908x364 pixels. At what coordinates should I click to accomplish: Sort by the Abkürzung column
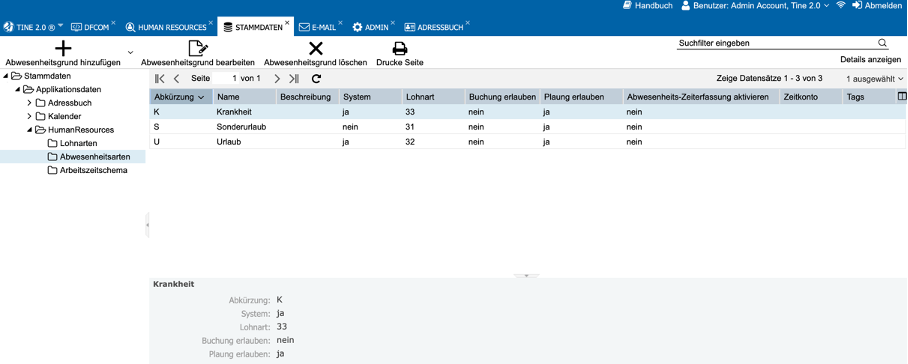pos(181,97)
